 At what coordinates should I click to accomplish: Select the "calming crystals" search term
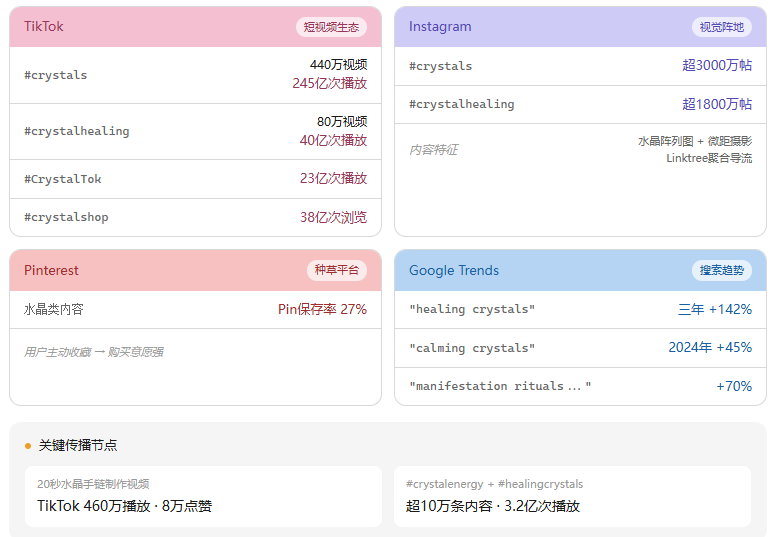(x=472, y=348)
